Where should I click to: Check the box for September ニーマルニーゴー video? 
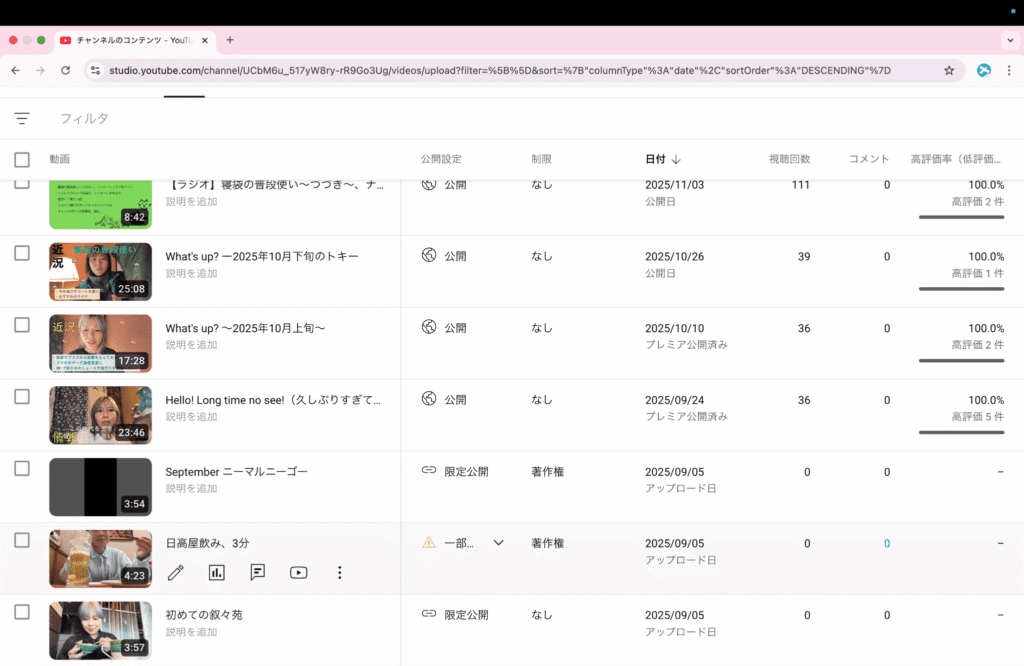tap(22, 468)
